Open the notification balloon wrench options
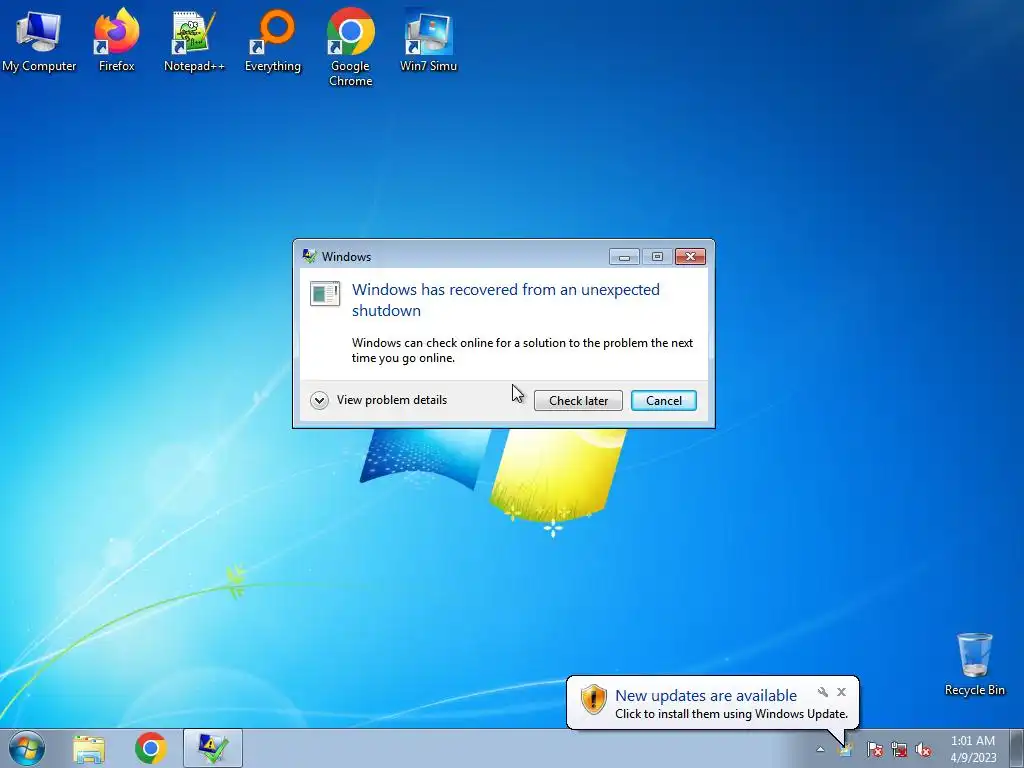 (822, 692)
